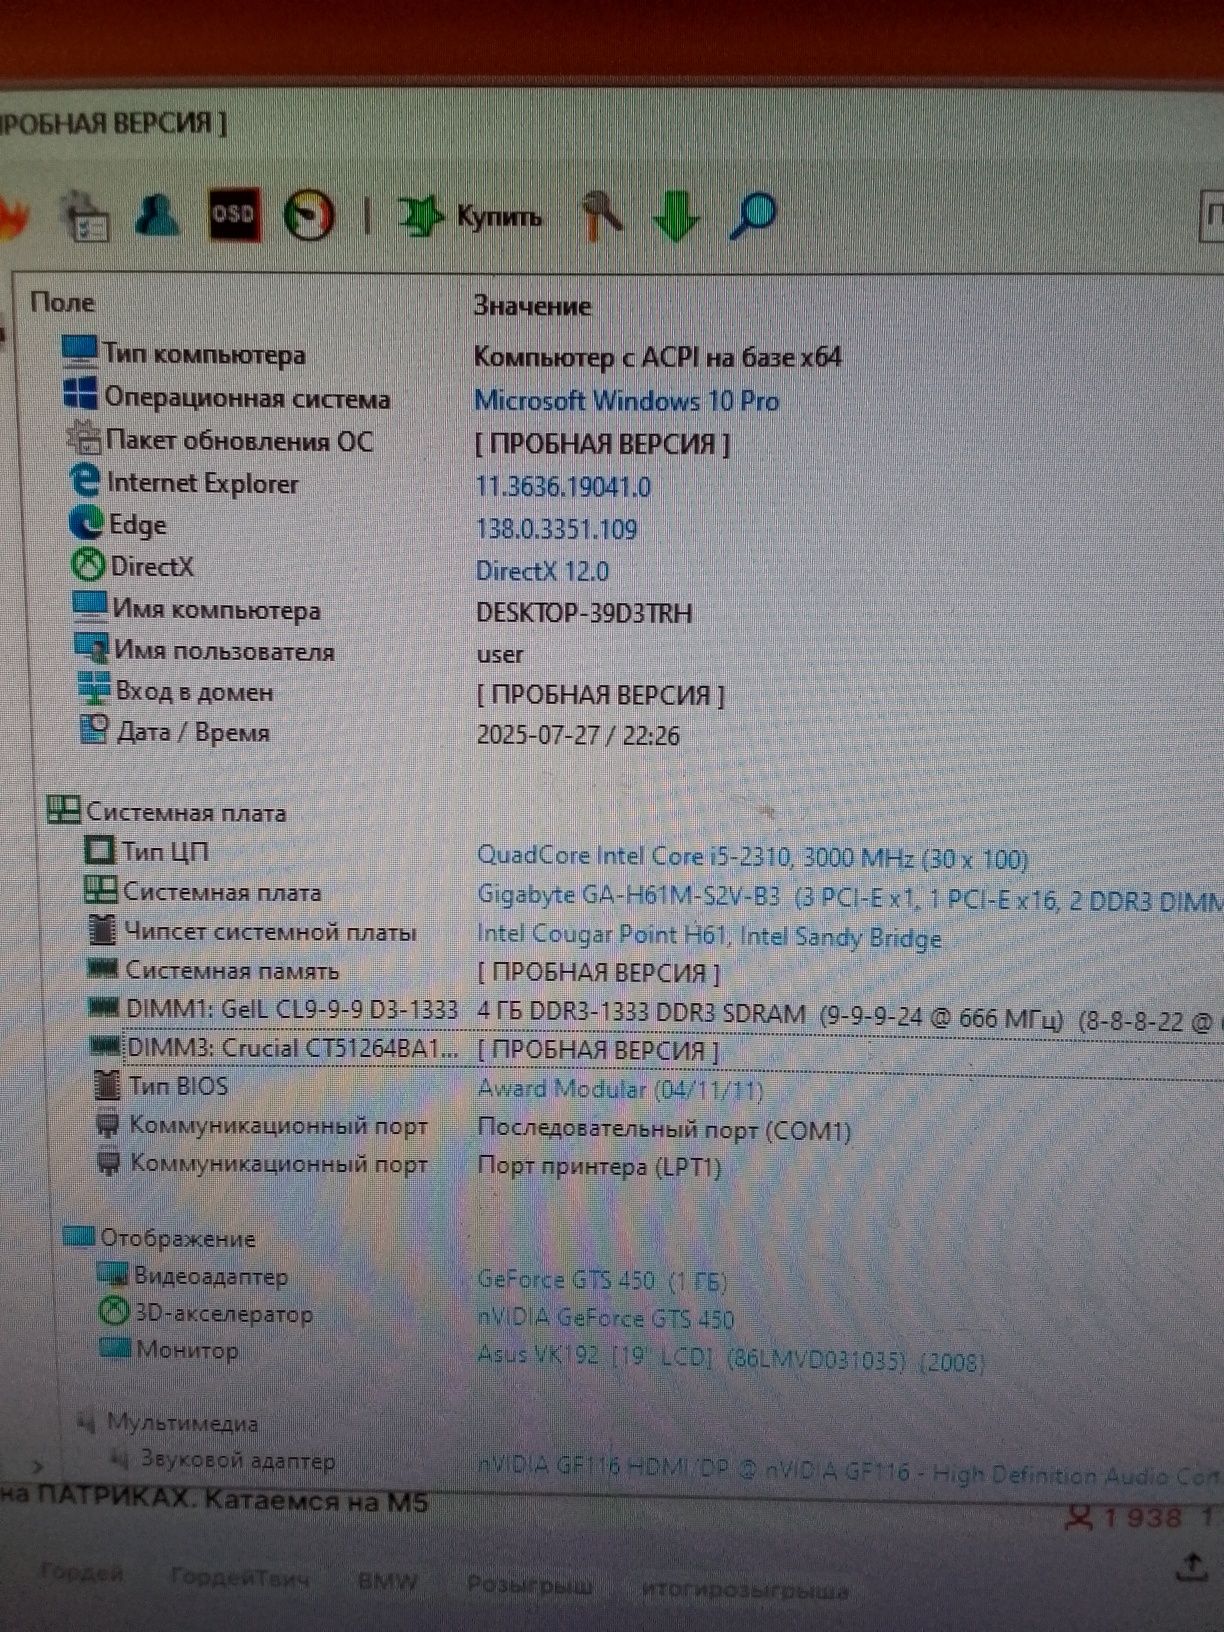This screenshot has height=1632, width=1224.
Task: Open the GeForce GTS 450 (1 ГБ) link
Action: [602, 1280]
